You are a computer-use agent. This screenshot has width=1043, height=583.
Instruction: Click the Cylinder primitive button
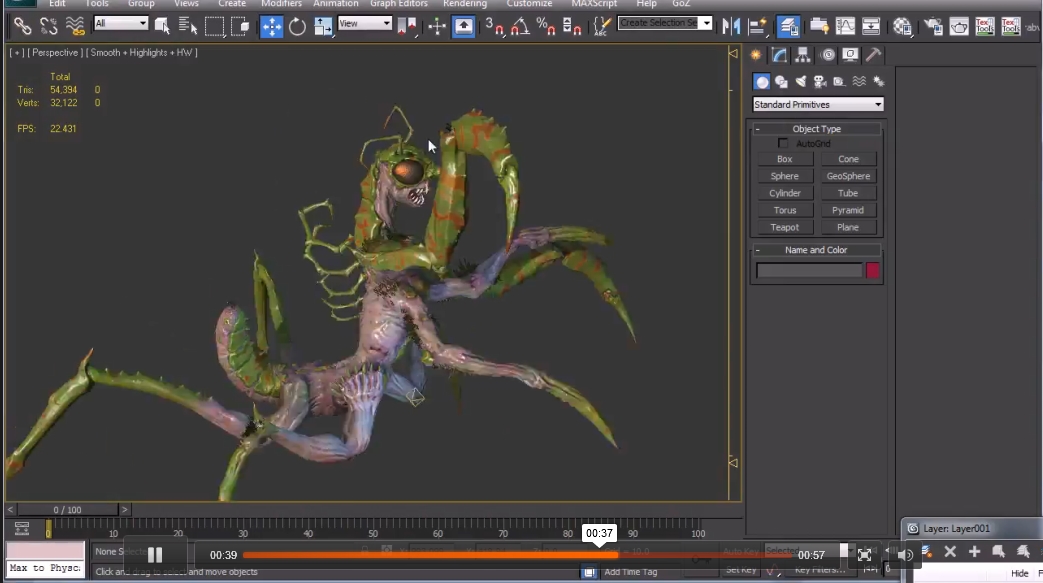pos(785,193)
